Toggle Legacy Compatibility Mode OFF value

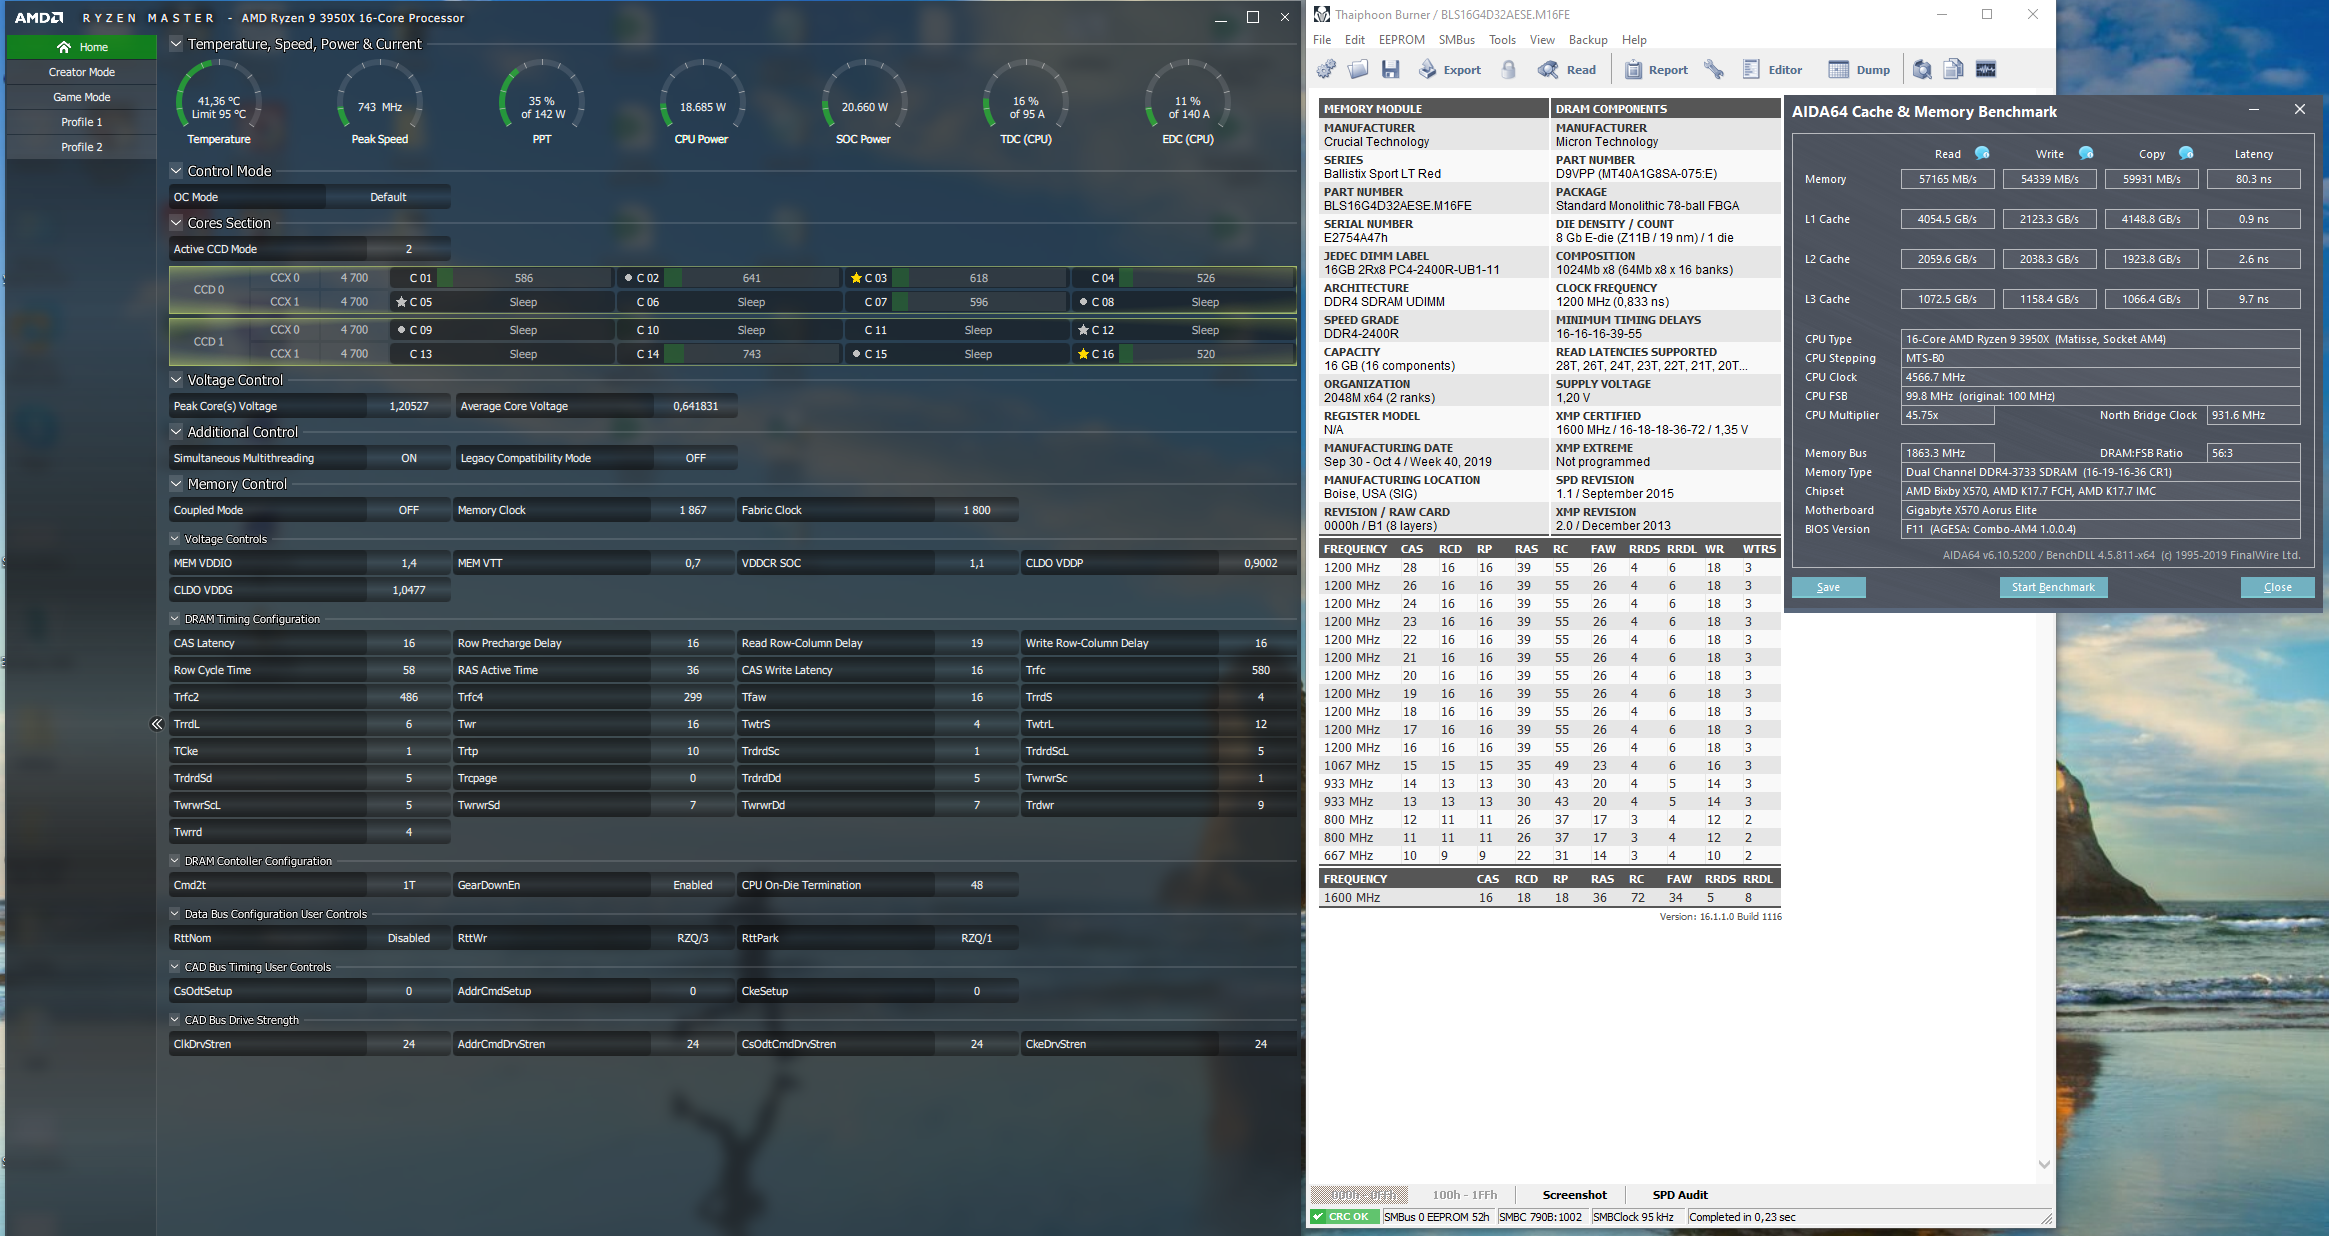[695, 458]
